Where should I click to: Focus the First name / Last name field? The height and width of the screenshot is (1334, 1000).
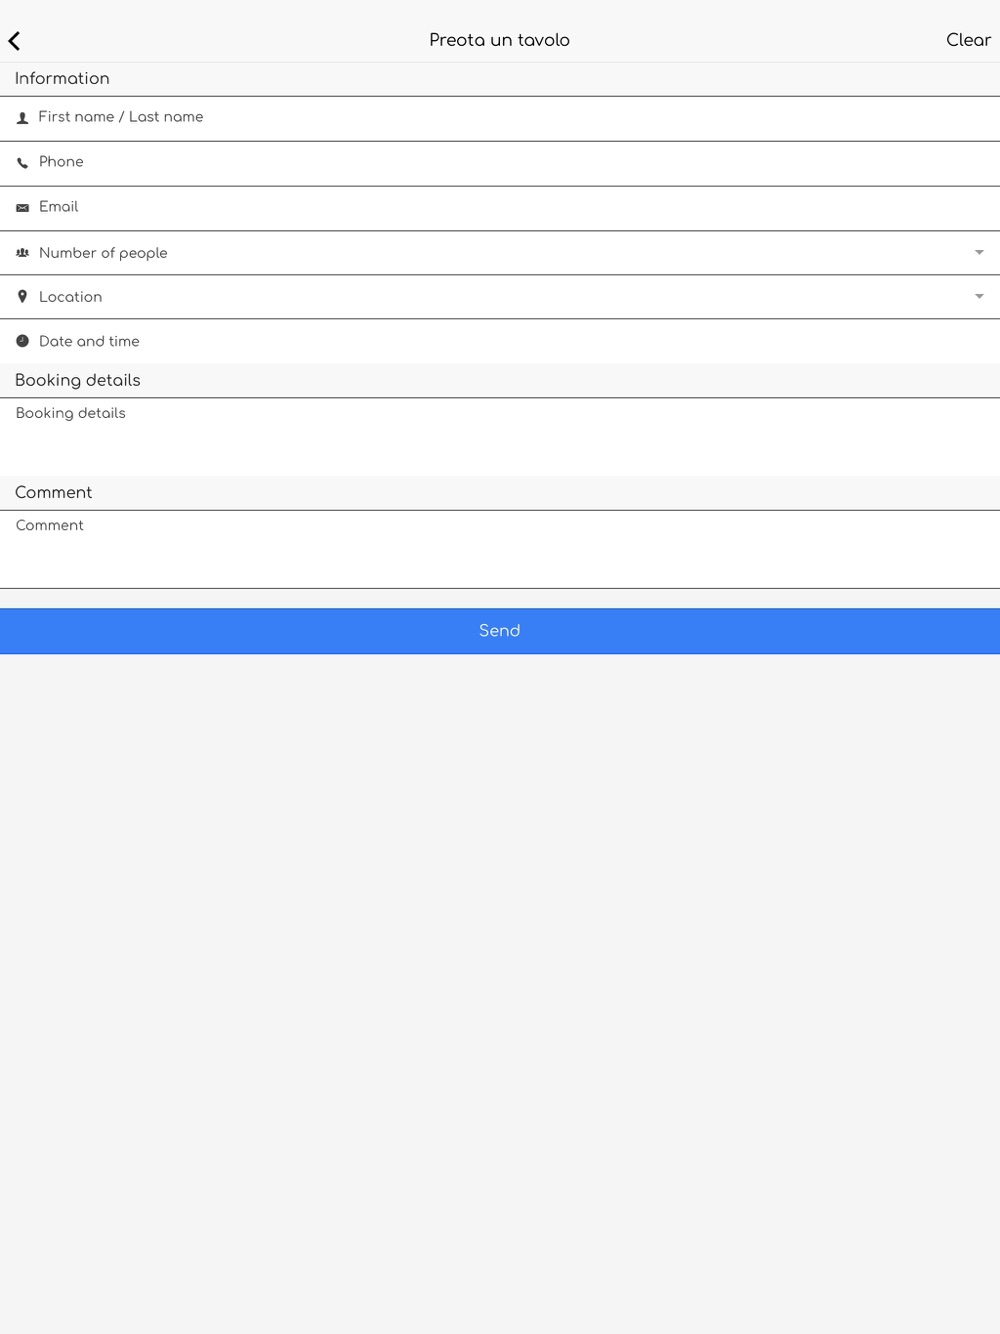click(x=500, y=118)
